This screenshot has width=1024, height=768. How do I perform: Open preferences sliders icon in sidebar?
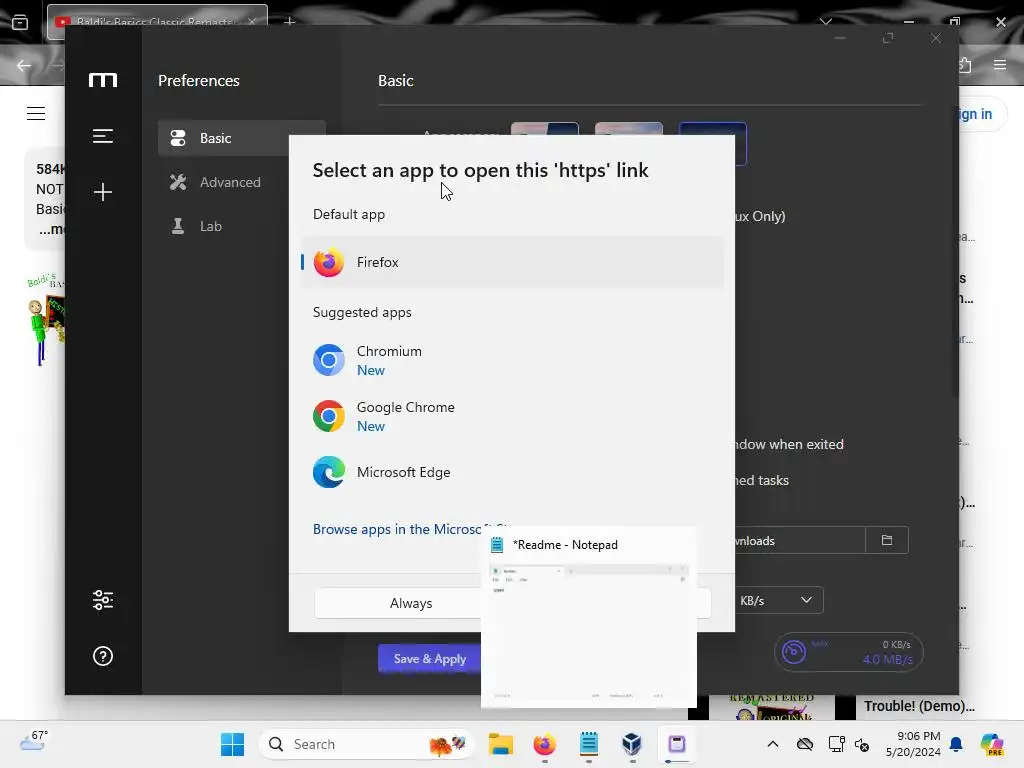pos(103,600)
